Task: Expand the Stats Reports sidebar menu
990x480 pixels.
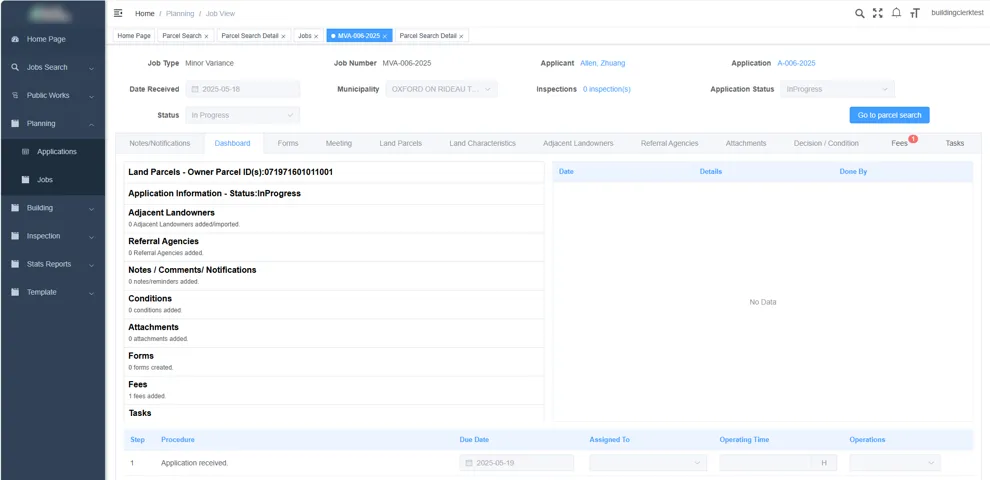Action: [92, 265]
